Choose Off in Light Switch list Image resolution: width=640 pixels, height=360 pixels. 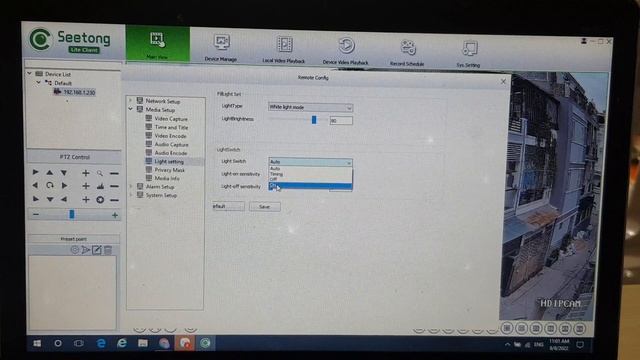pos(310,179)
